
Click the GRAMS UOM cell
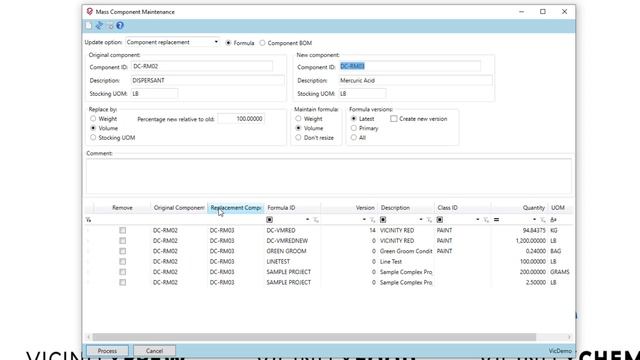tap(560, 272)
